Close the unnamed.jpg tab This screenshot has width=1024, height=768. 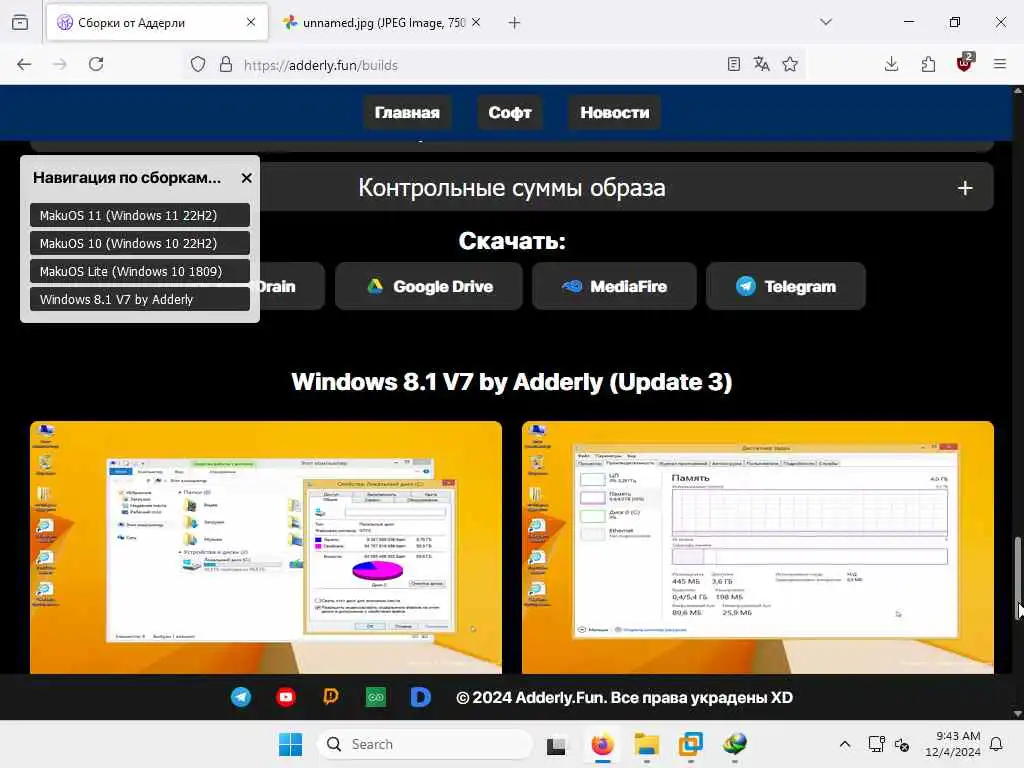pyautogui.click(x=476, y=22)
